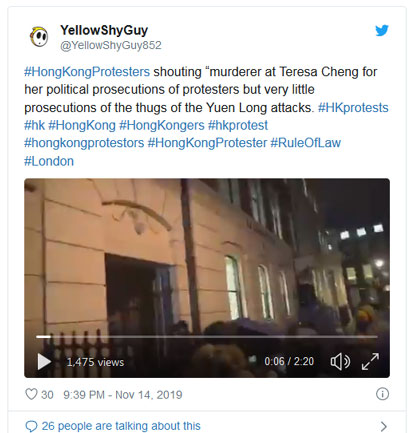
Task: Mute the video with speaker icon
Action: (x=340, y=362)
